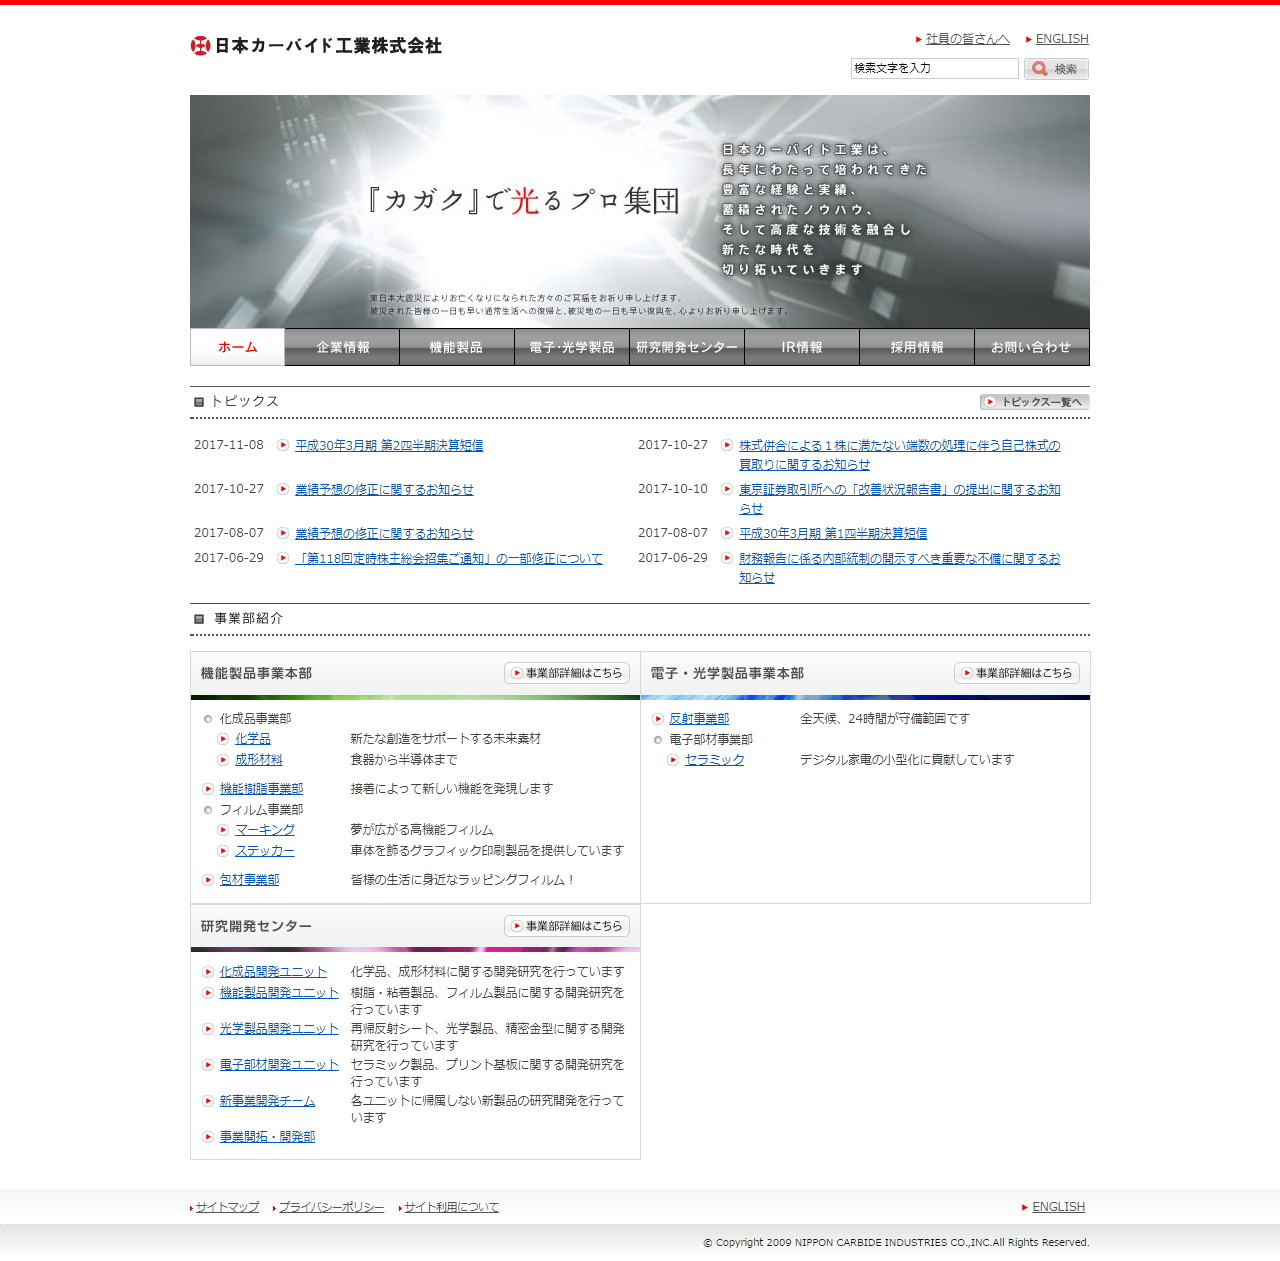
Task: Click red bullet icon beside 反射事業部
Action: click(x=658, y=719)
